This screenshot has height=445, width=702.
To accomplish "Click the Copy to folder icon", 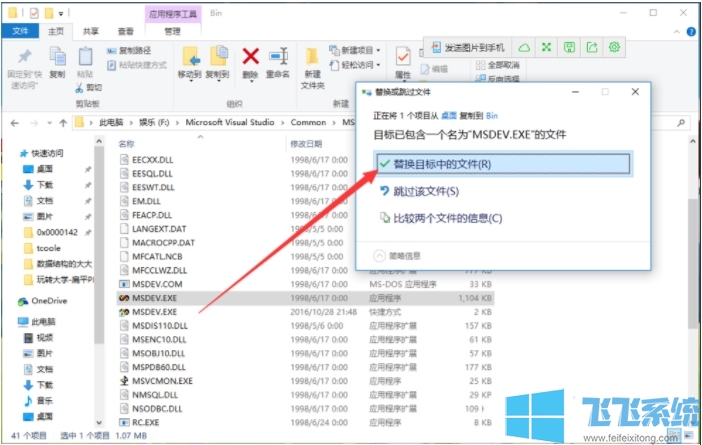I will 218,57.
